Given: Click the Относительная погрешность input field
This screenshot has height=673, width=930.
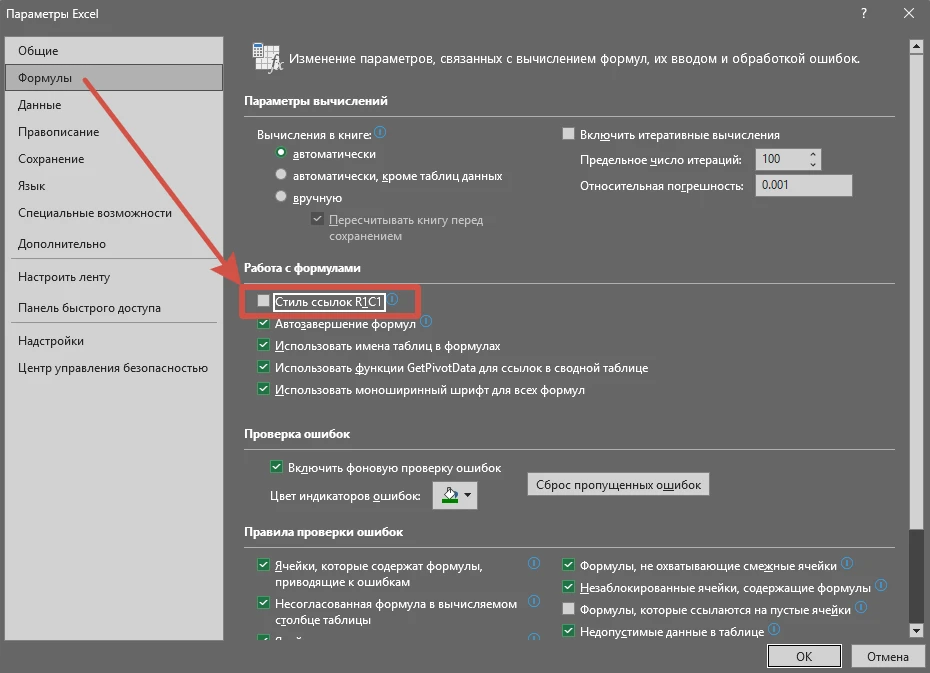Looking at the screenshot, I should pyautogui.click(x=804, y=185).
